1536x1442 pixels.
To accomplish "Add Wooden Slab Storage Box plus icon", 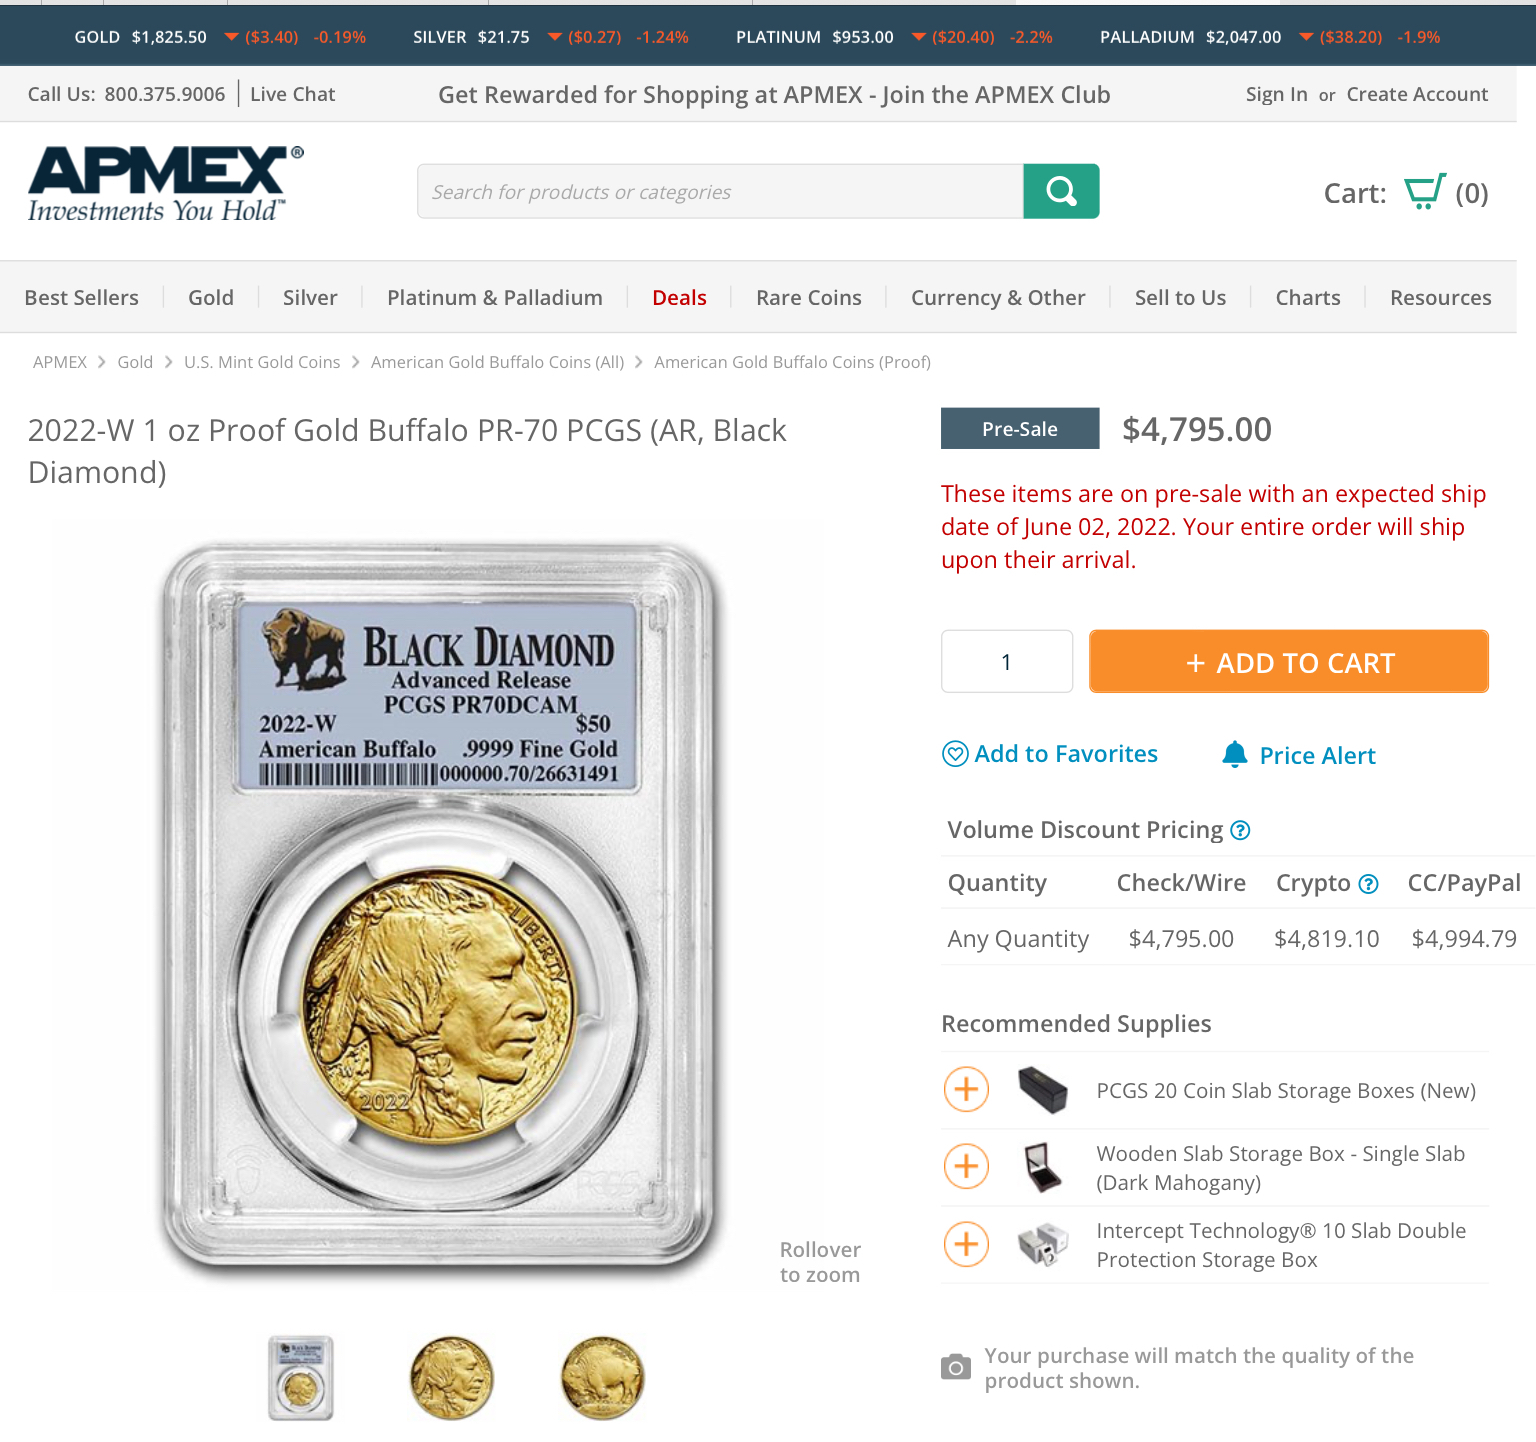I will tap(966, 1166).
